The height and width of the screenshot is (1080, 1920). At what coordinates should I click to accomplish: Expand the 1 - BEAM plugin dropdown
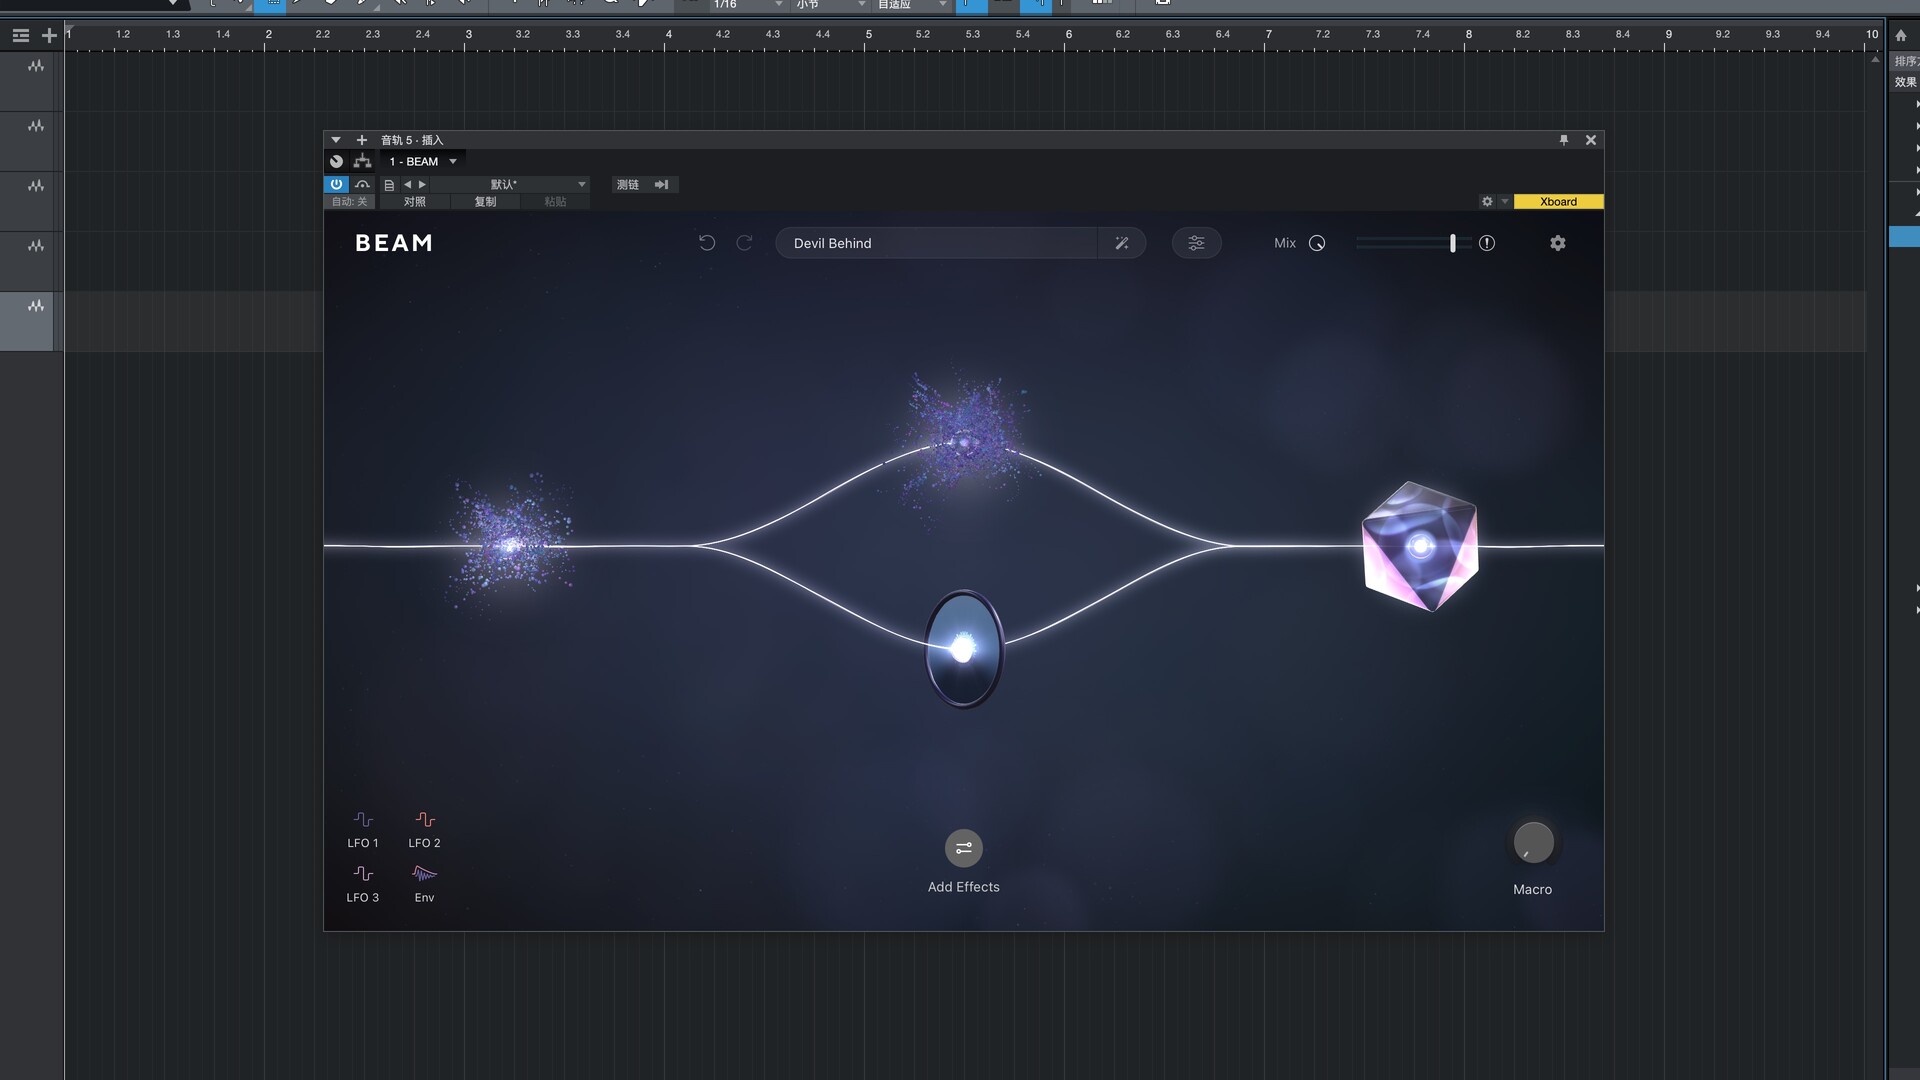453,161
